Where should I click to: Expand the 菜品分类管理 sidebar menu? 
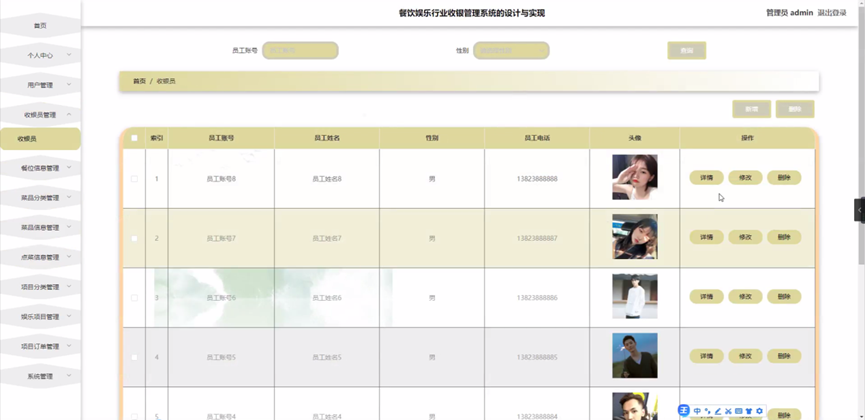40,198
